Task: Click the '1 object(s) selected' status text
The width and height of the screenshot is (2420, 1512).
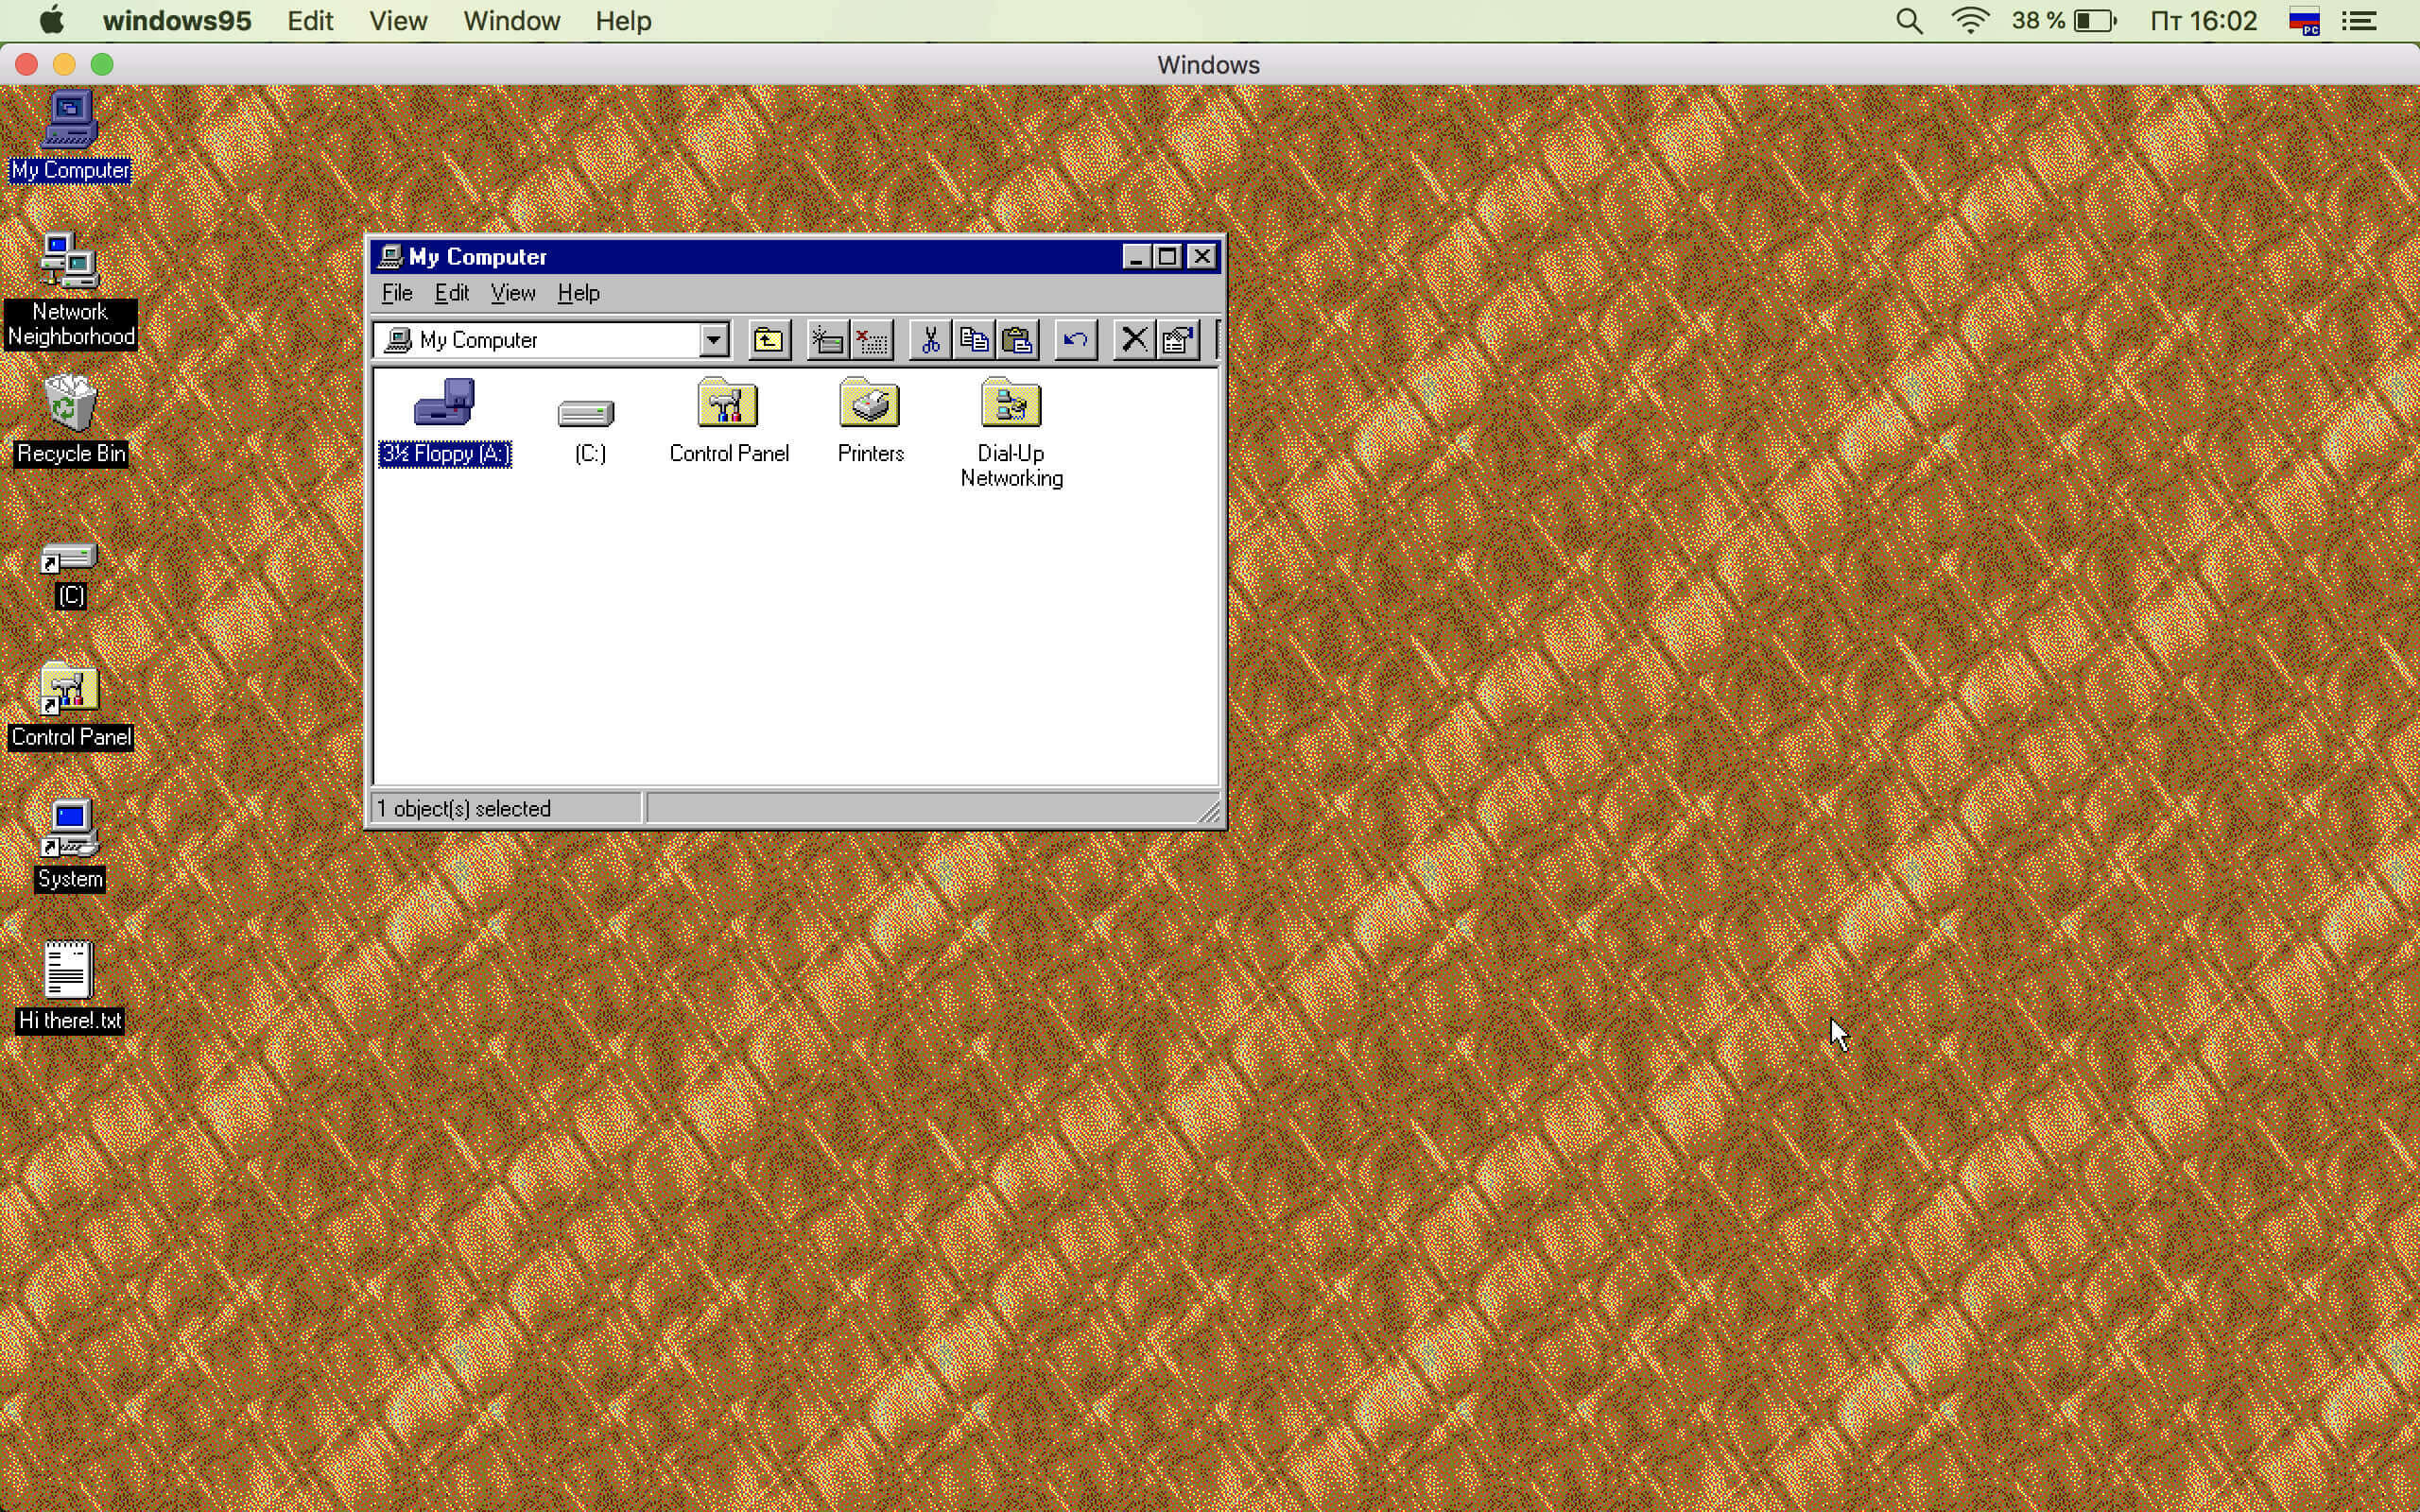Action: pos(463,808)
